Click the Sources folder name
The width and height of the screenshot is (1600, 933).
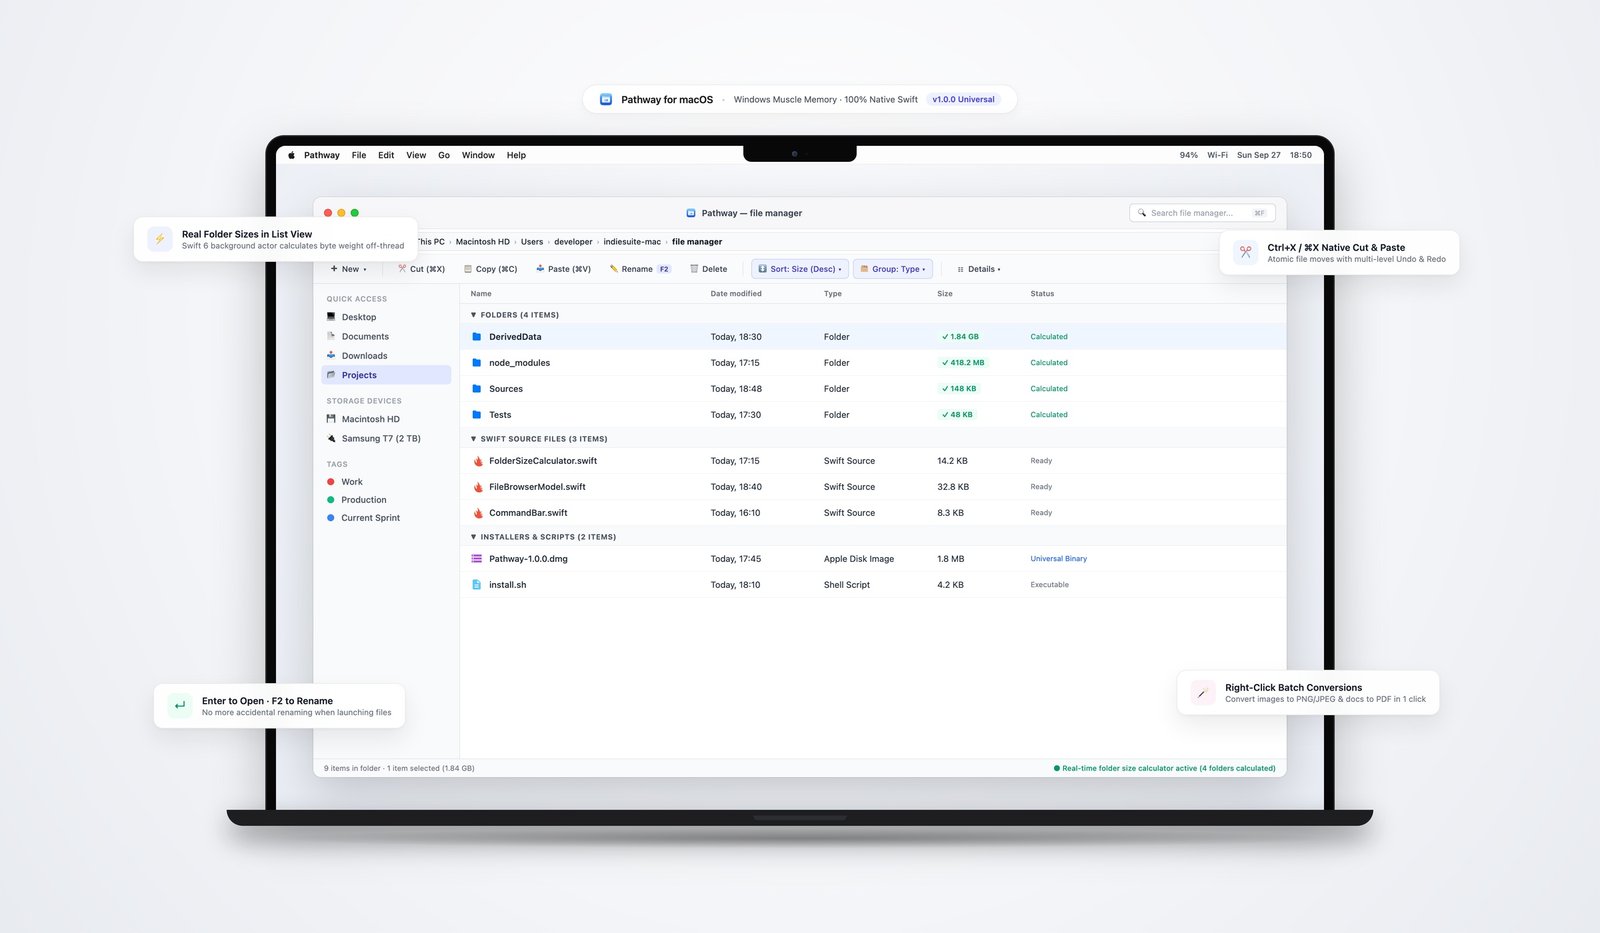(506, 389)
